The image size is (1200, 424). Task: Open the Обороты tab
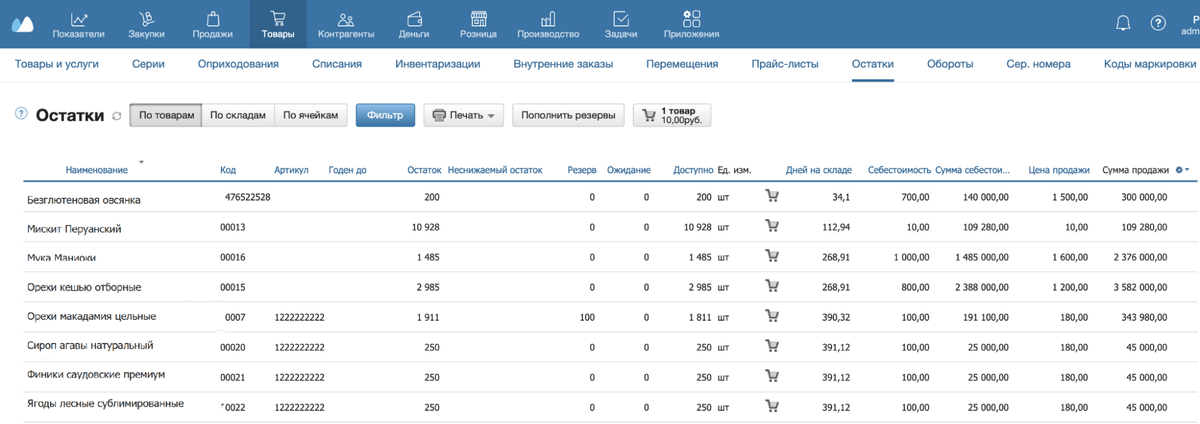coord(950,64)
